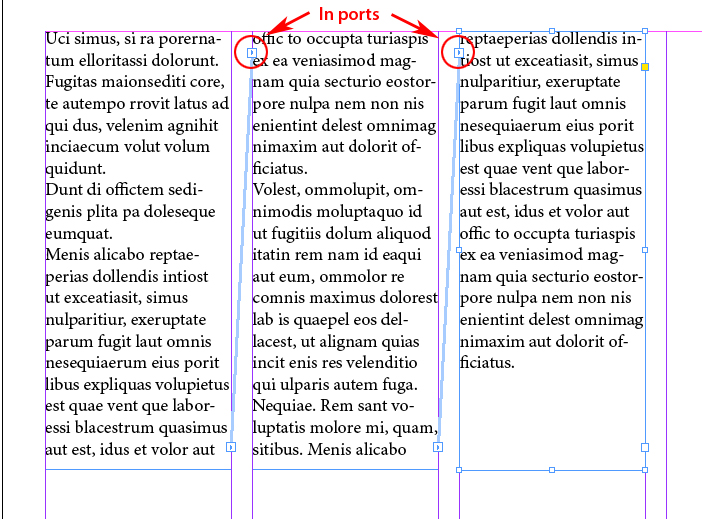The width and height of the screenshot is (702, 519).
Task: Click the yellow live corner square on right frame
Action: [x=645, y=67]
